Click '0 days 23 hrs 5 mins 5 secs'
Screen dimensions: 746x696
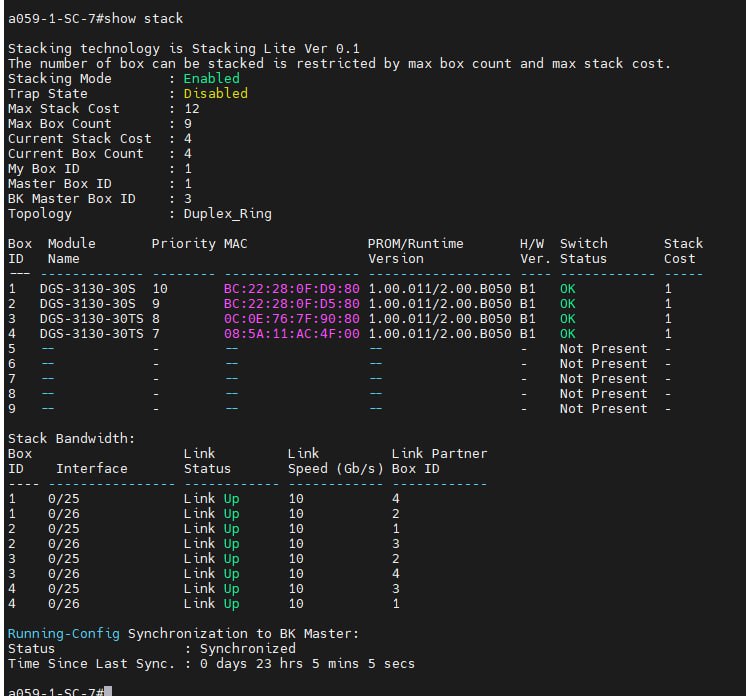[307, 664]
